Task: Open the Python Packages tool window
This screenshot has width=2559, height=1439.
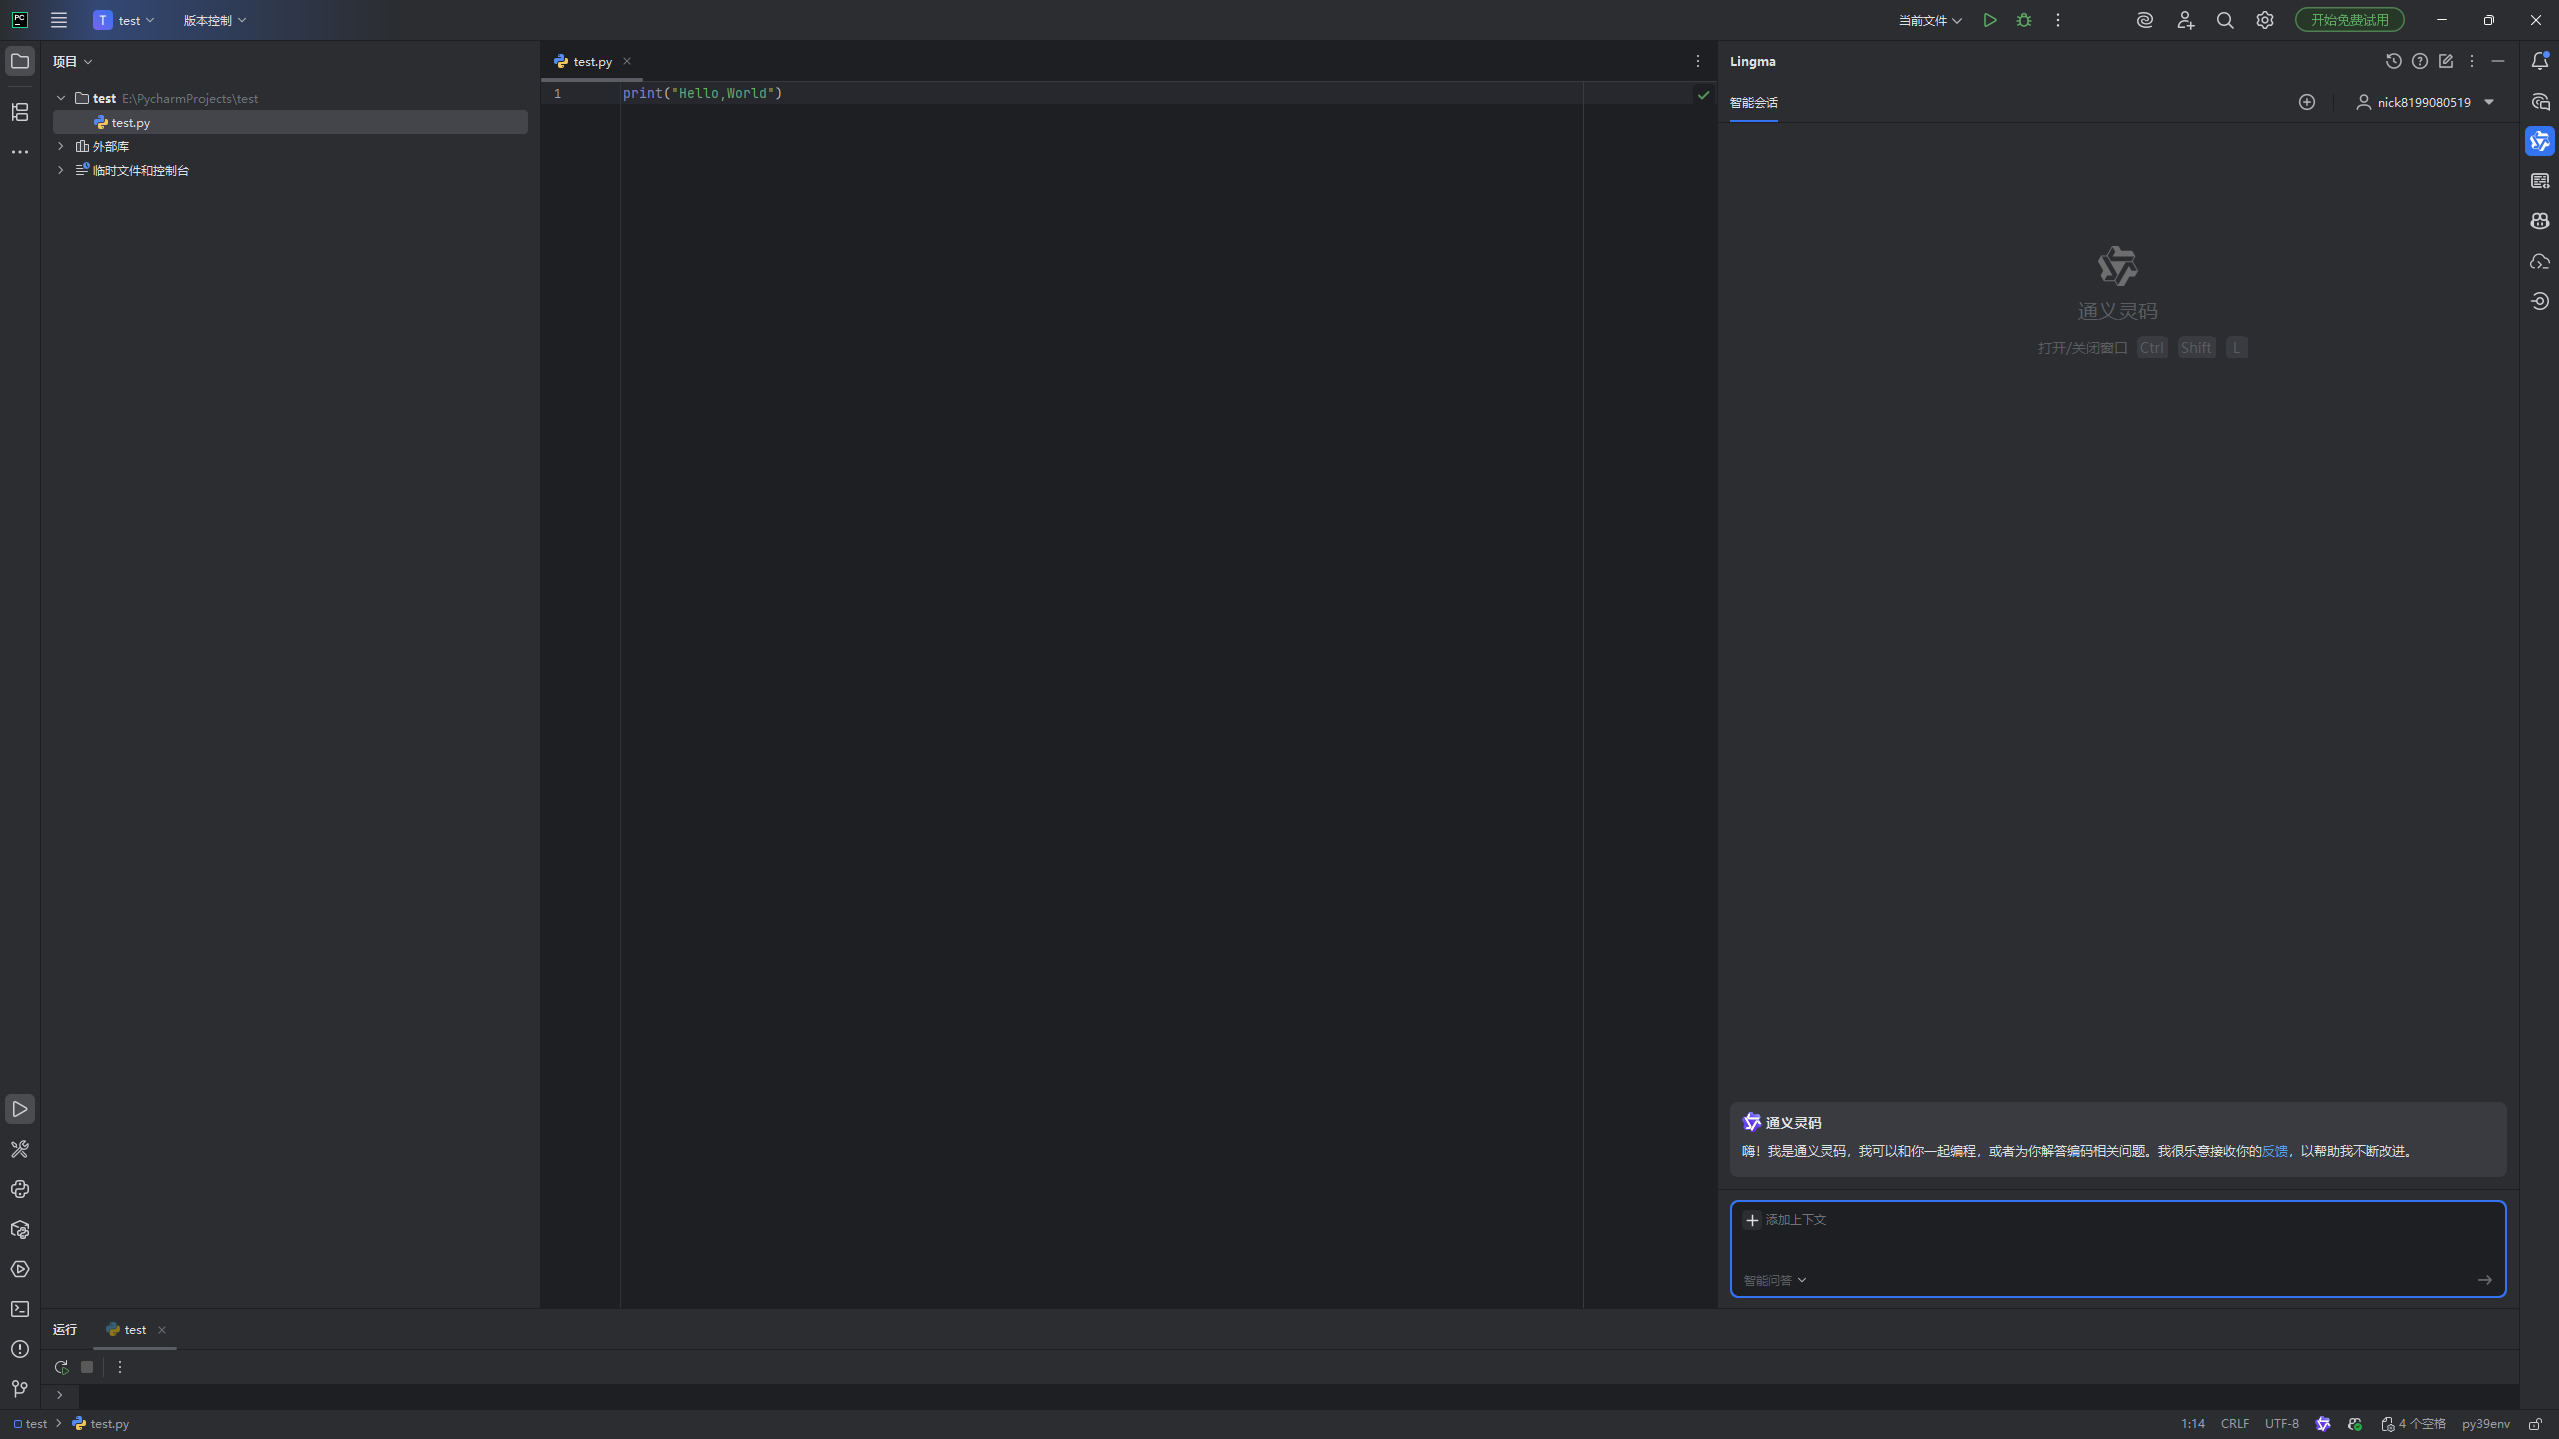Action: 20,1229
